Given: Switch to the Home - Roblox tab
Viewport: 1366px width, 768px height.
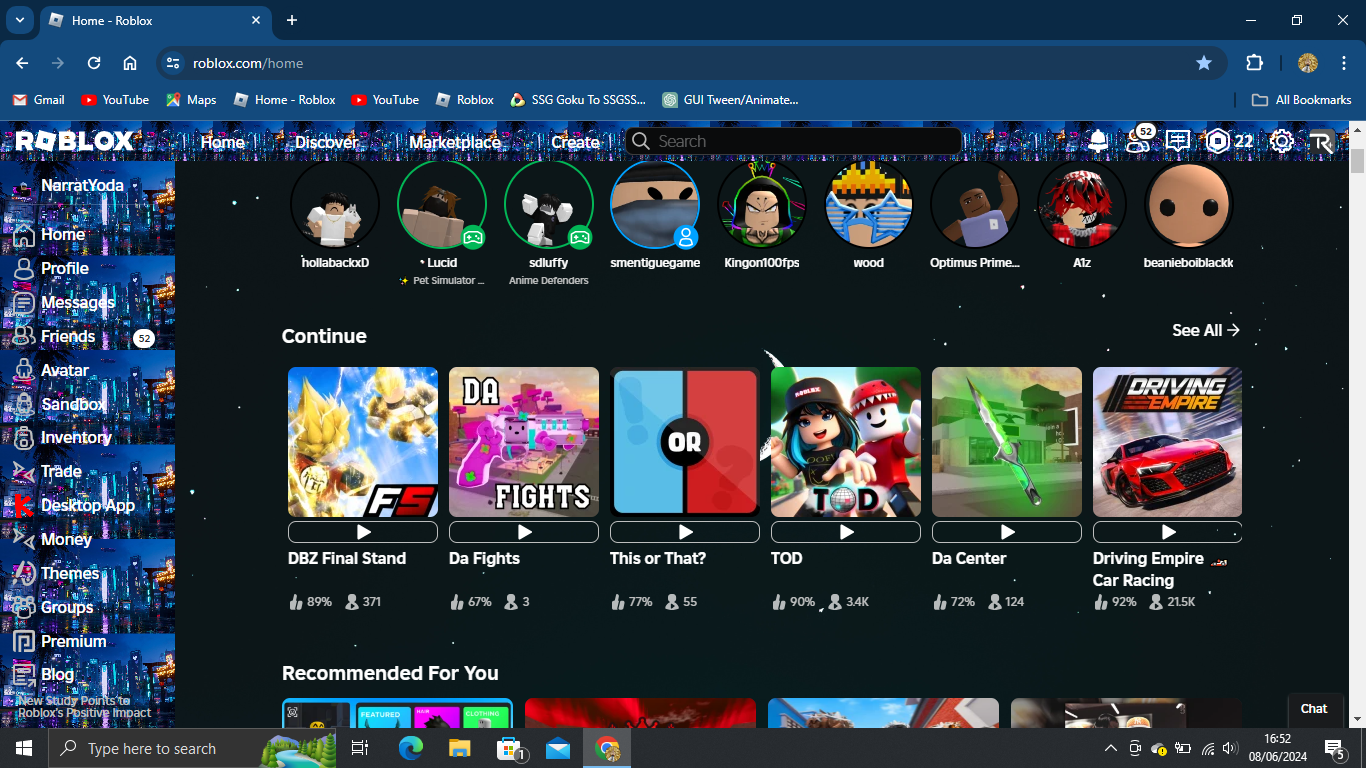Looking at the screenshot, I should pos(155,20).
